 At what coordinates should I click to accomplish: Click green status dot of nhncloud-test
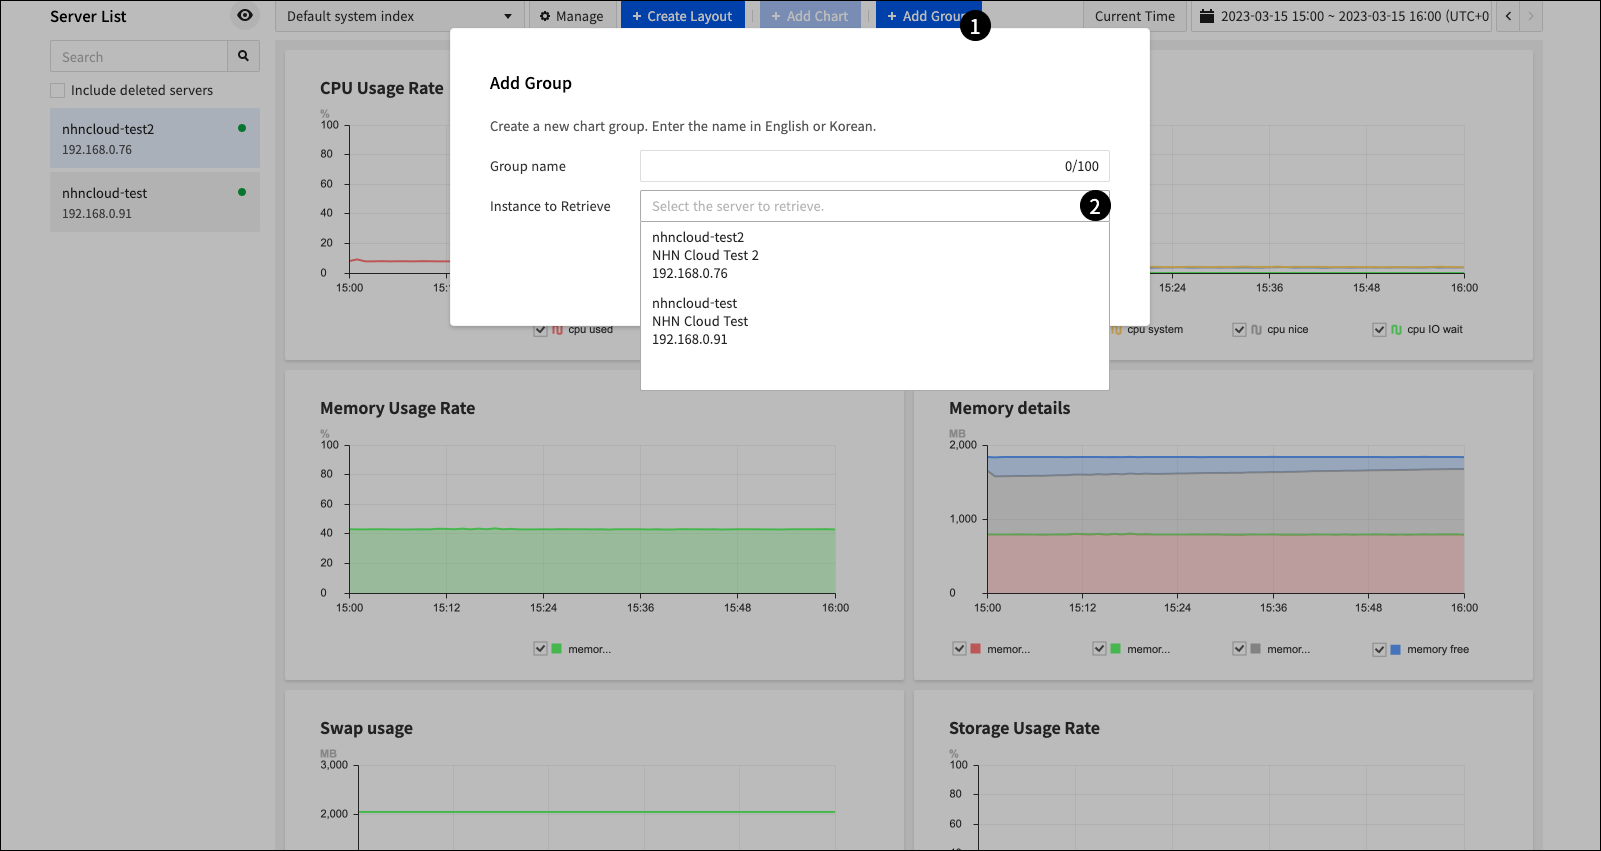point(242,192)
